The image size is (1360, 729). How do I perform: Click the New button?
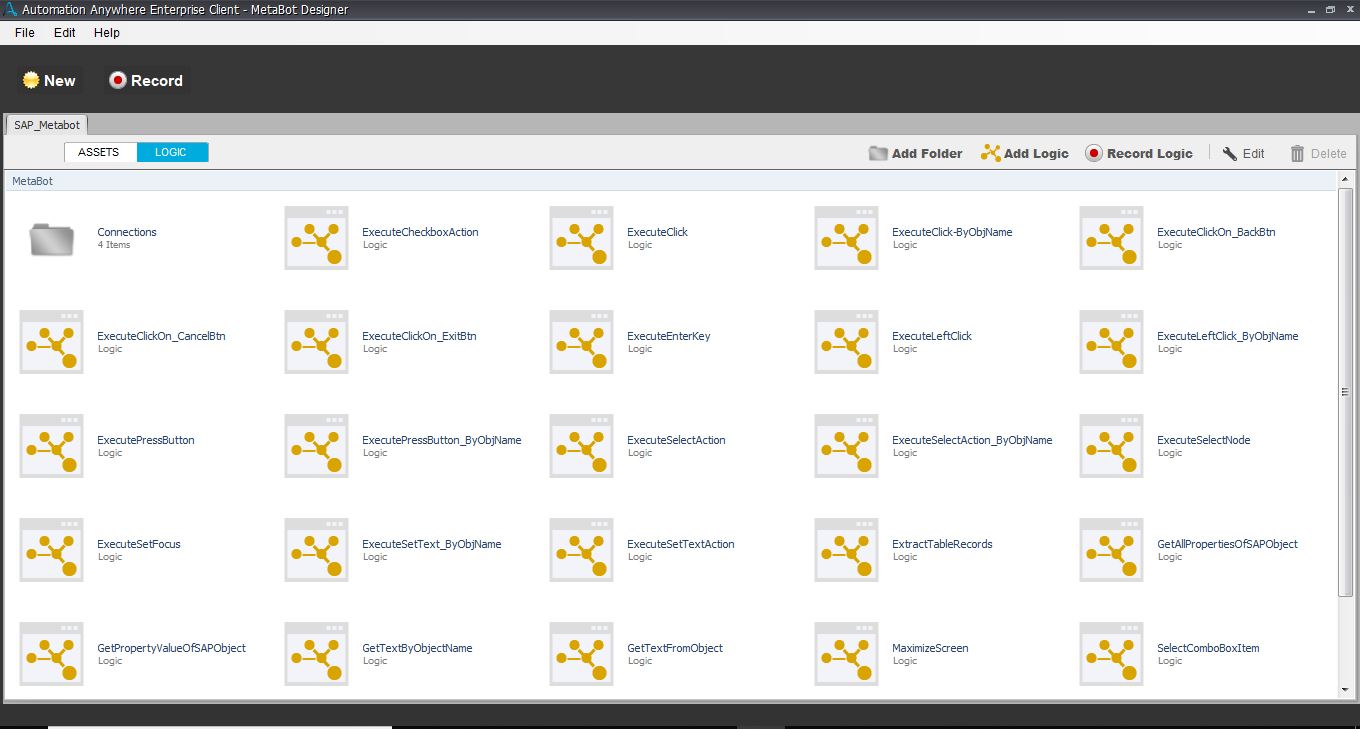click(50, 81)
